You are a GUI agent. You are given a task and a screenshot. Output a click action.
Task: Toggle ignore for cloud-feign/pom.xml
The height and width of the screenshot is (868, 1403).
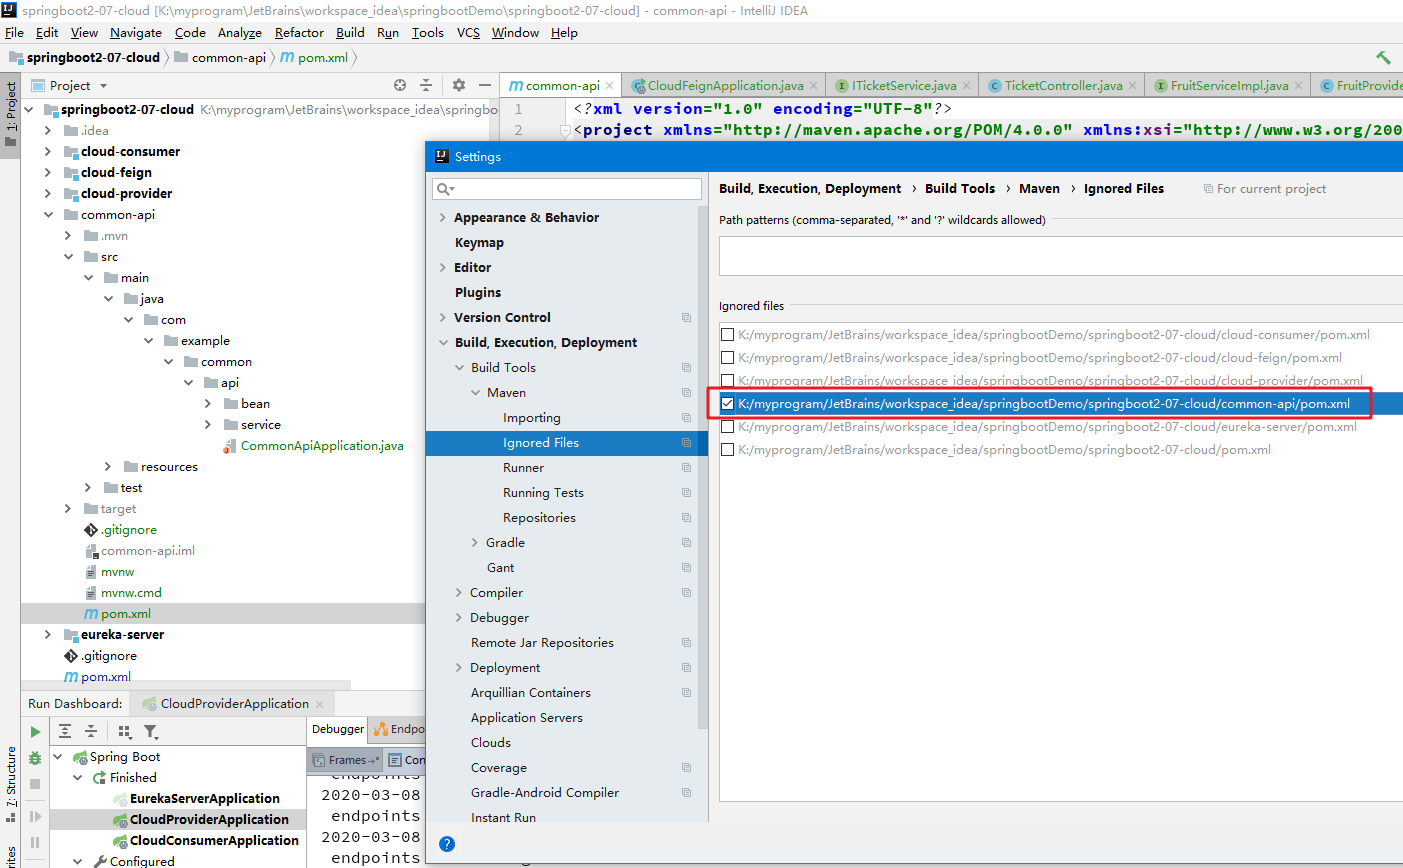click(728, 358)
